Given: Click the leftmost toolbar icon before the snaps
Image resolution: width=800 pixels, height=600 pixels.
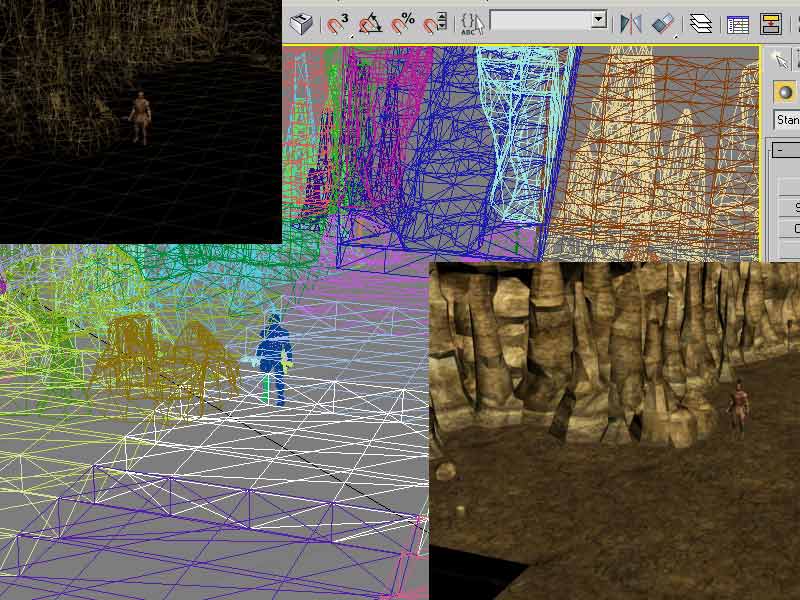Looking at the screenshot, I should 302,23.
